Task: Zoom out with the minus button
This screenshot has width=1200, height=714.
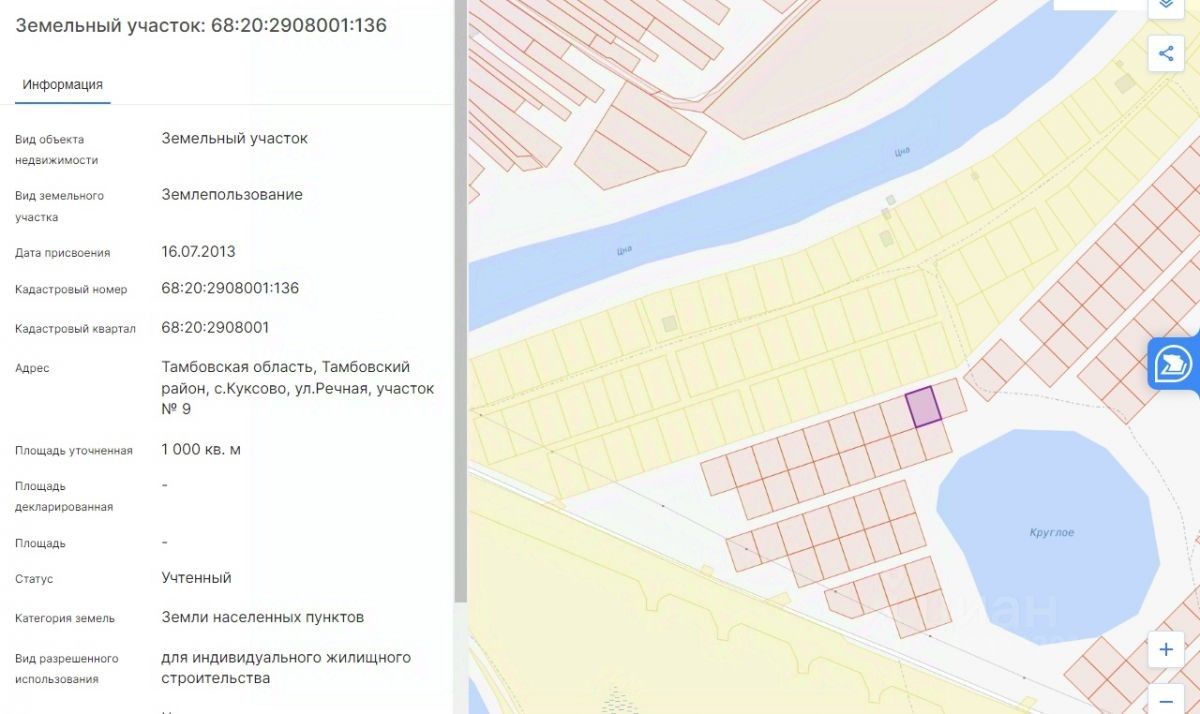Action: click(1166, 699)
